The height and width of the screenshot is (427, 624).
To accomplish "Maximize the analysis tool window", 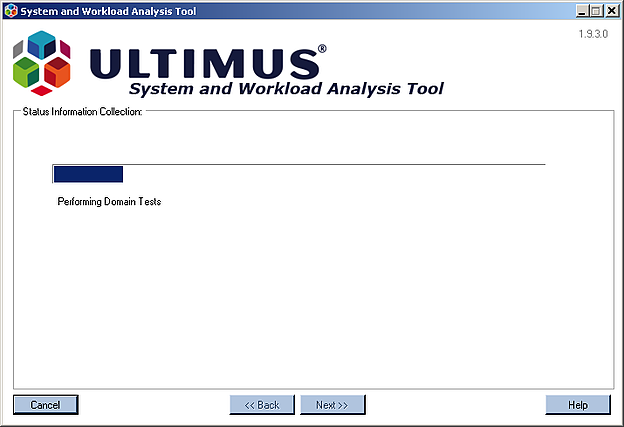I will tap(596, 11).
